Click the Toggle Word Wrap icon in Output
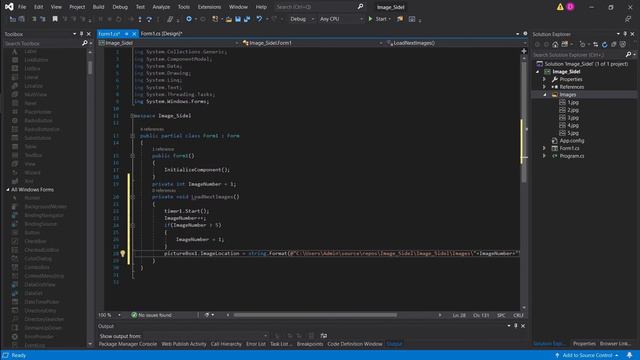 point(324,336)
